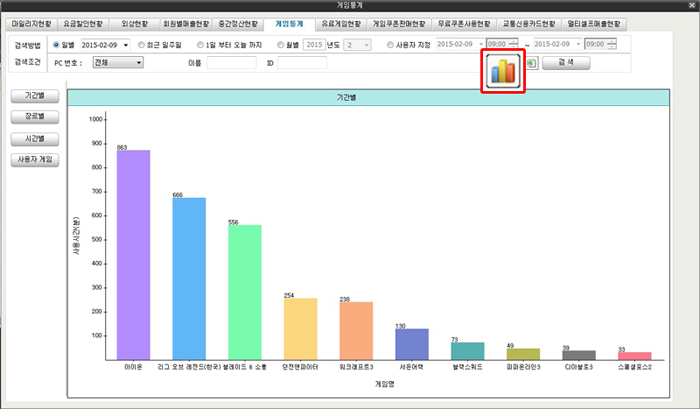Select the 게임통계 tab

click(289, 24)
